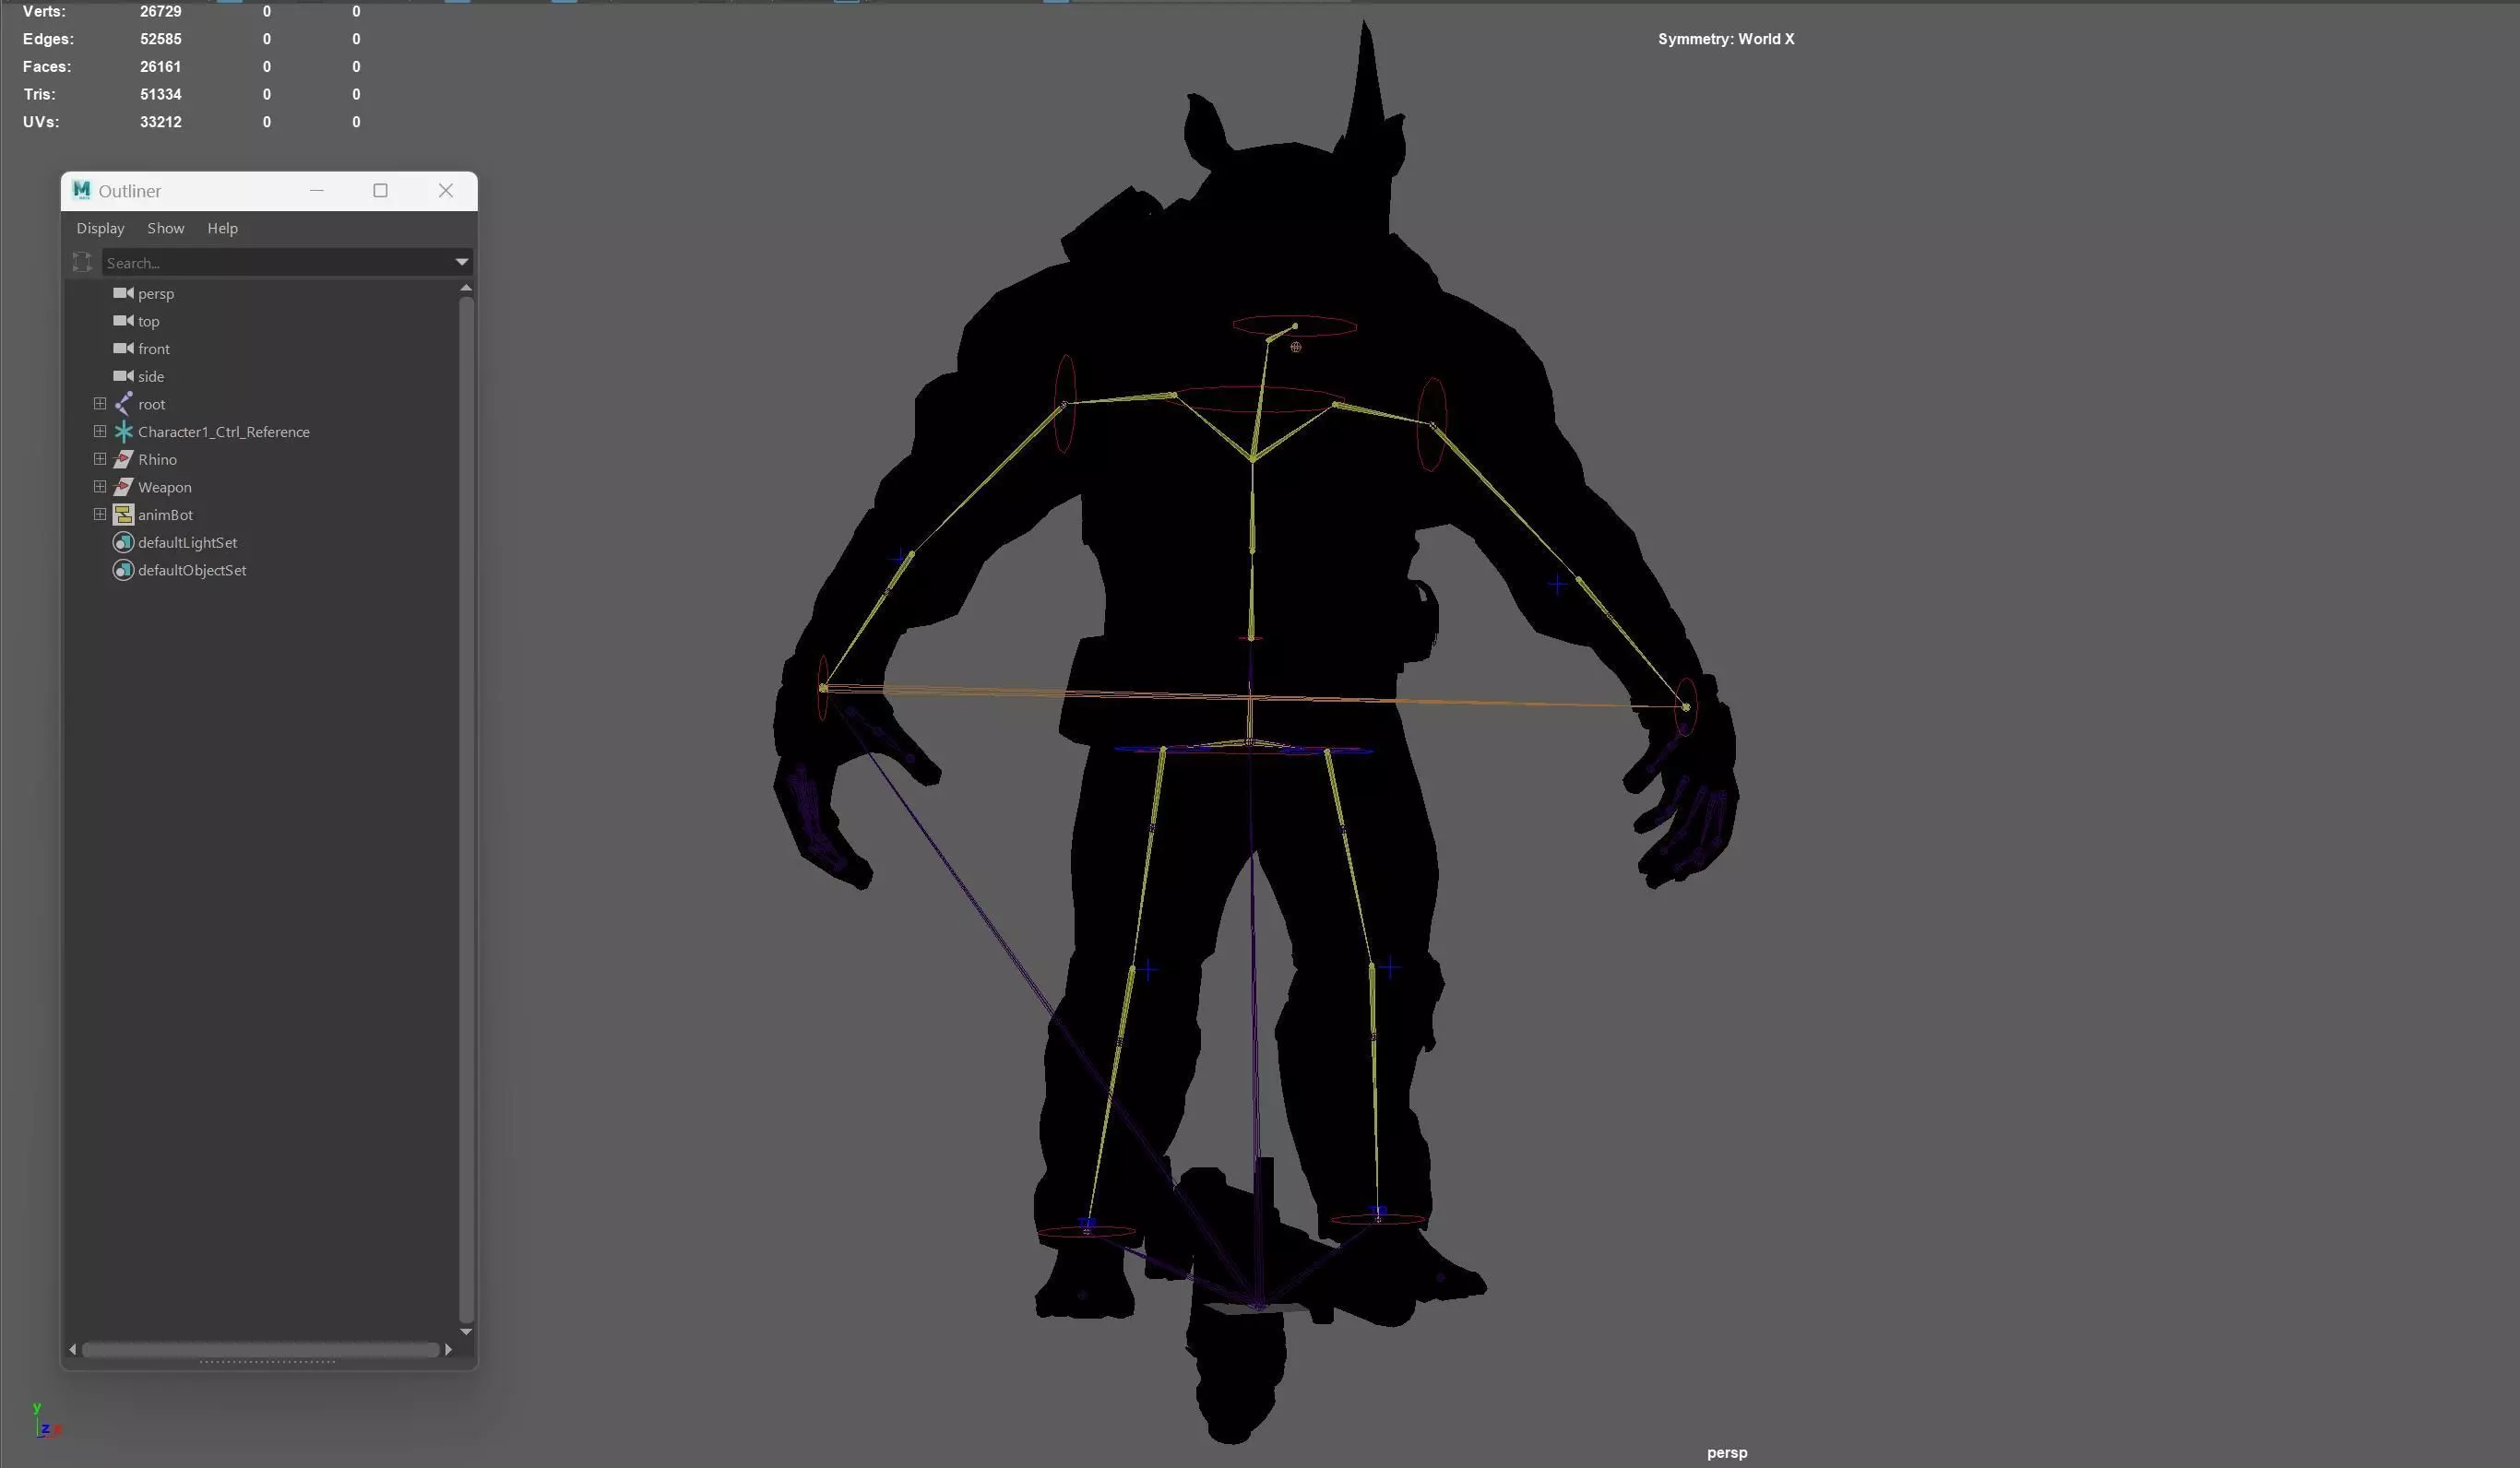This screenshot has height=1468, width=2520.
Task: Click the animBot node icon
Action: click(123, 515)
